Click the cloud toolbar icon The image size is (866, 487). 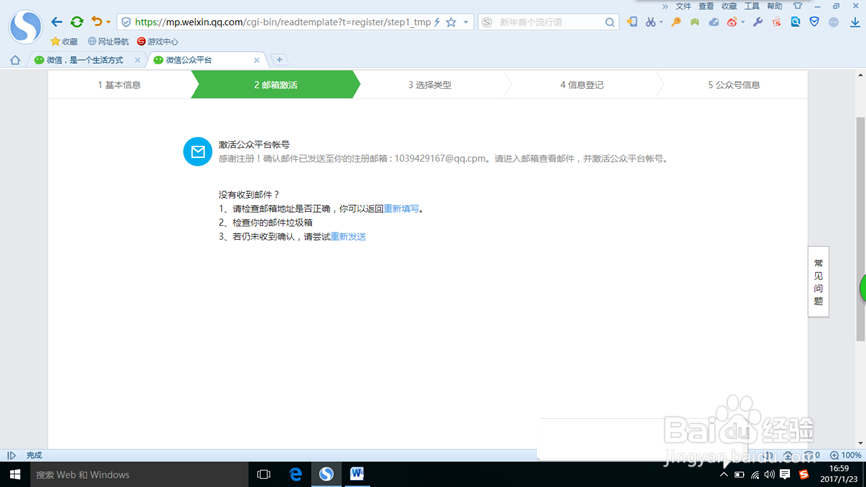(714, 22)
